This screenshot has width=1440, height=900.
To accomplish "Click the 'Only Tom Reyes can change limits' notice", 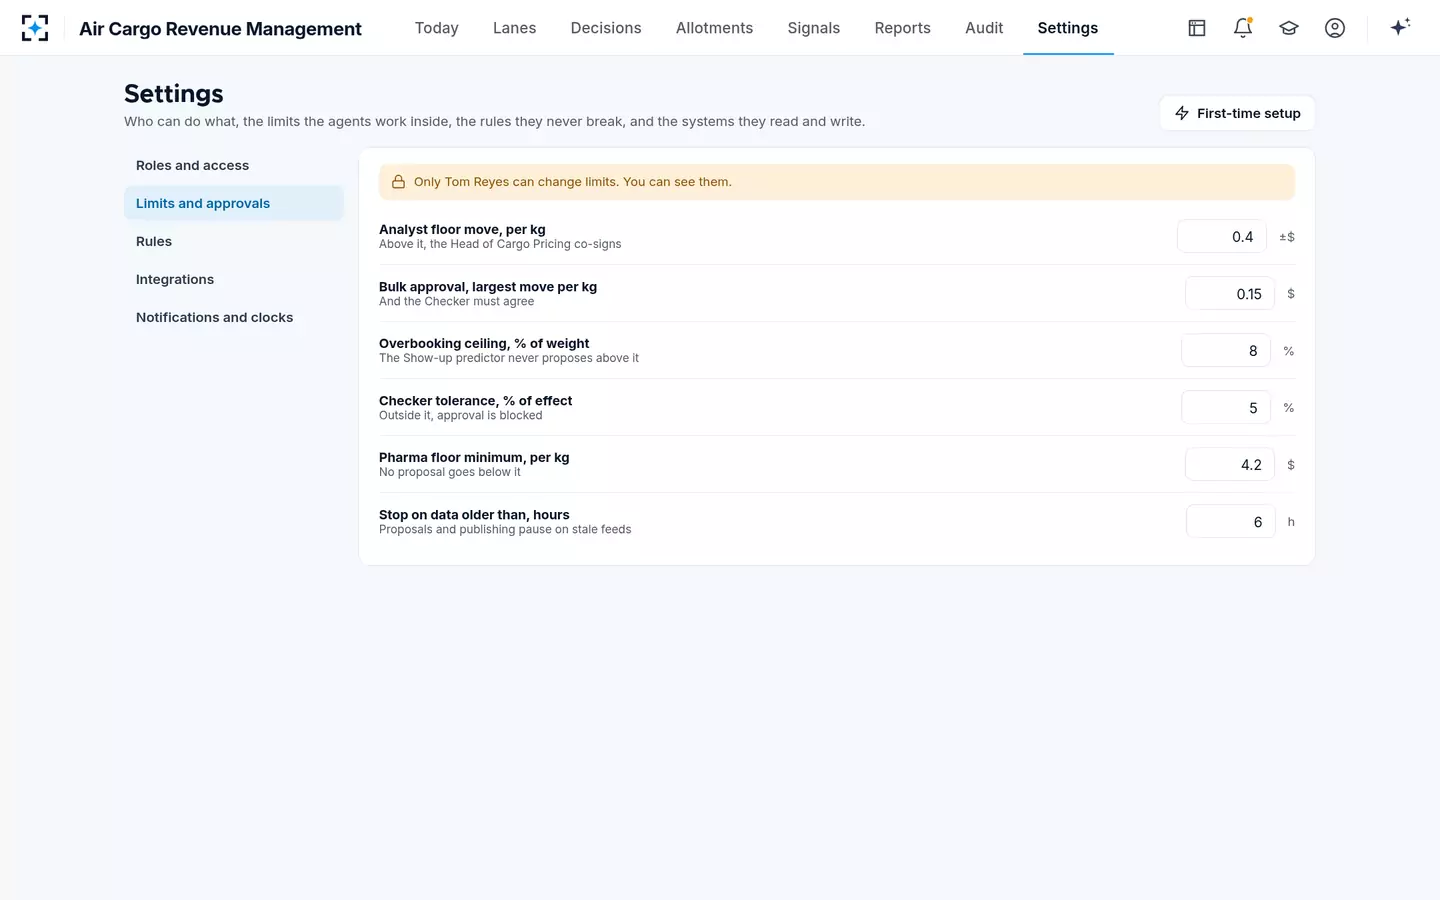I will tap(837, 182).
